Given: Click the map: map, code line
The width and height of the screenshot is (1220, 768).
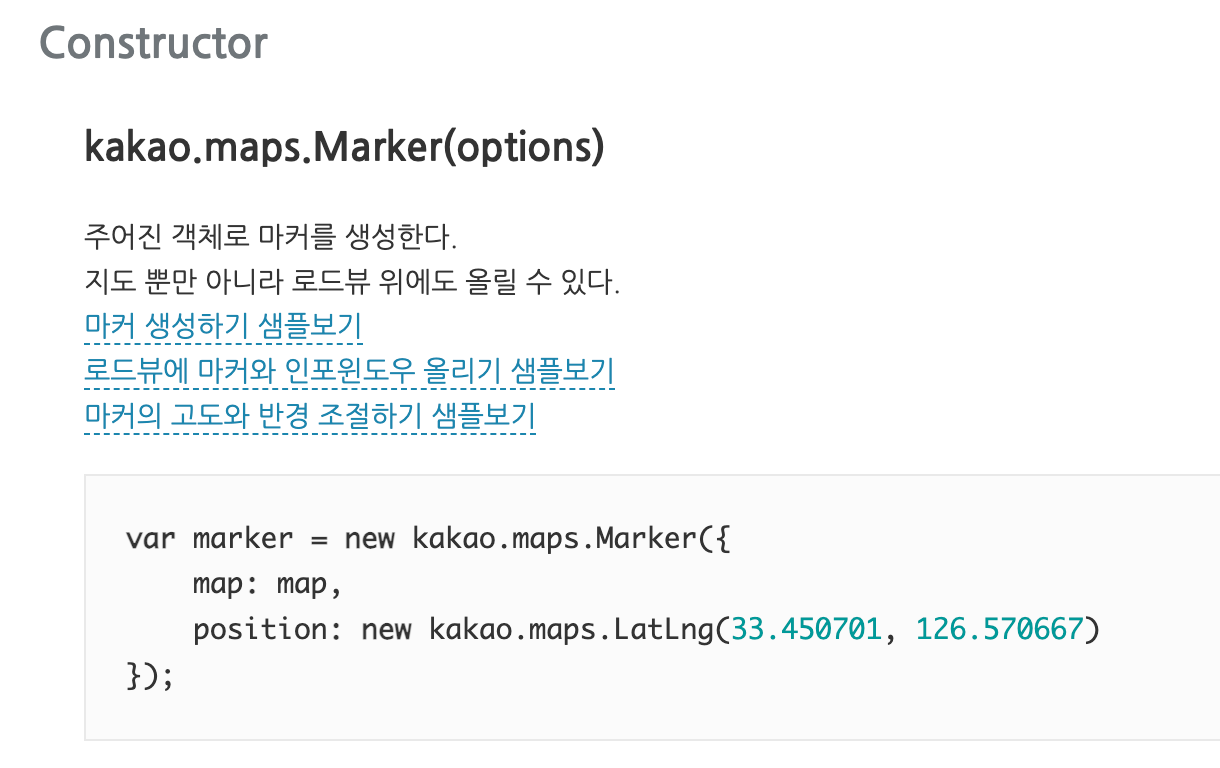Looking at the screenshot, I should 268,585.
